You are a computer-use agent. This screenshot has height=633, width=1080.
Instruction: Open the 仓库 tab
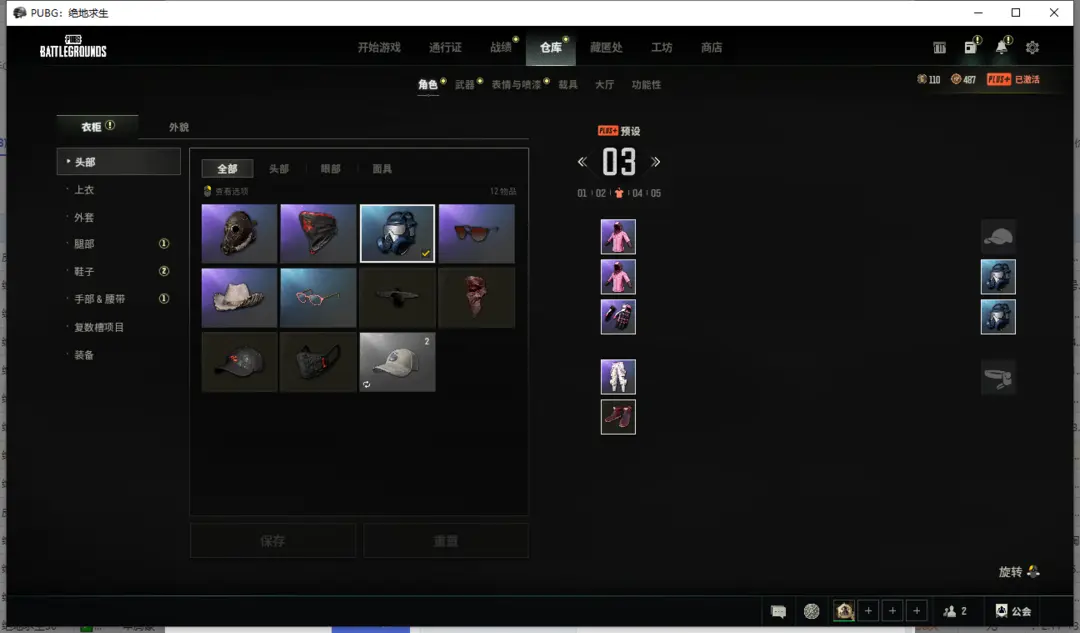pos(550,48)
